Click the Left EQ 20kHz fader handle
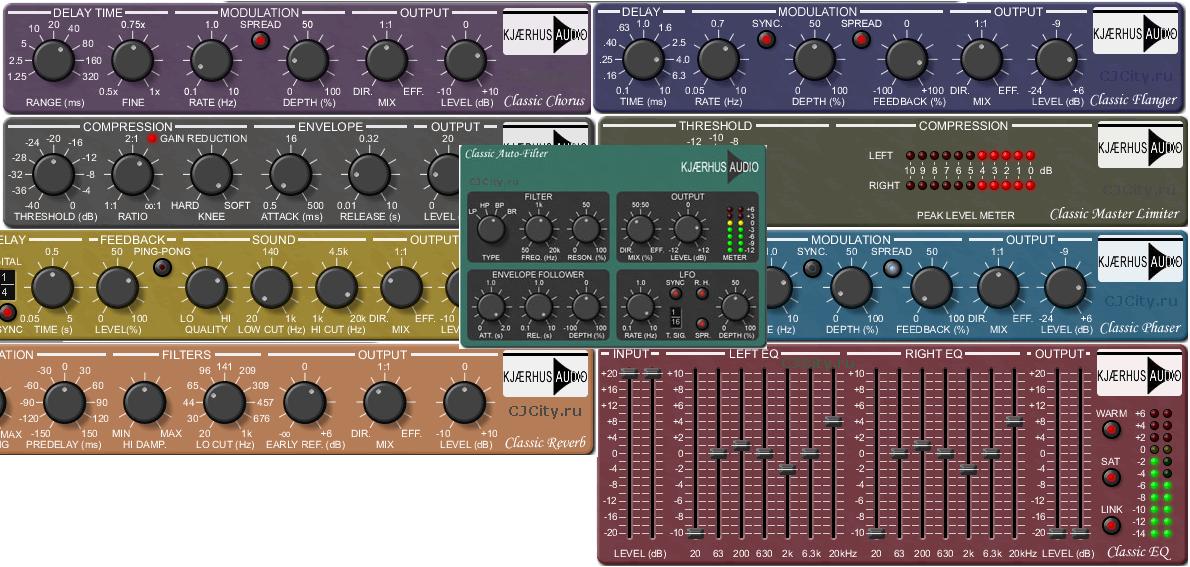 (x=833, y=421)
